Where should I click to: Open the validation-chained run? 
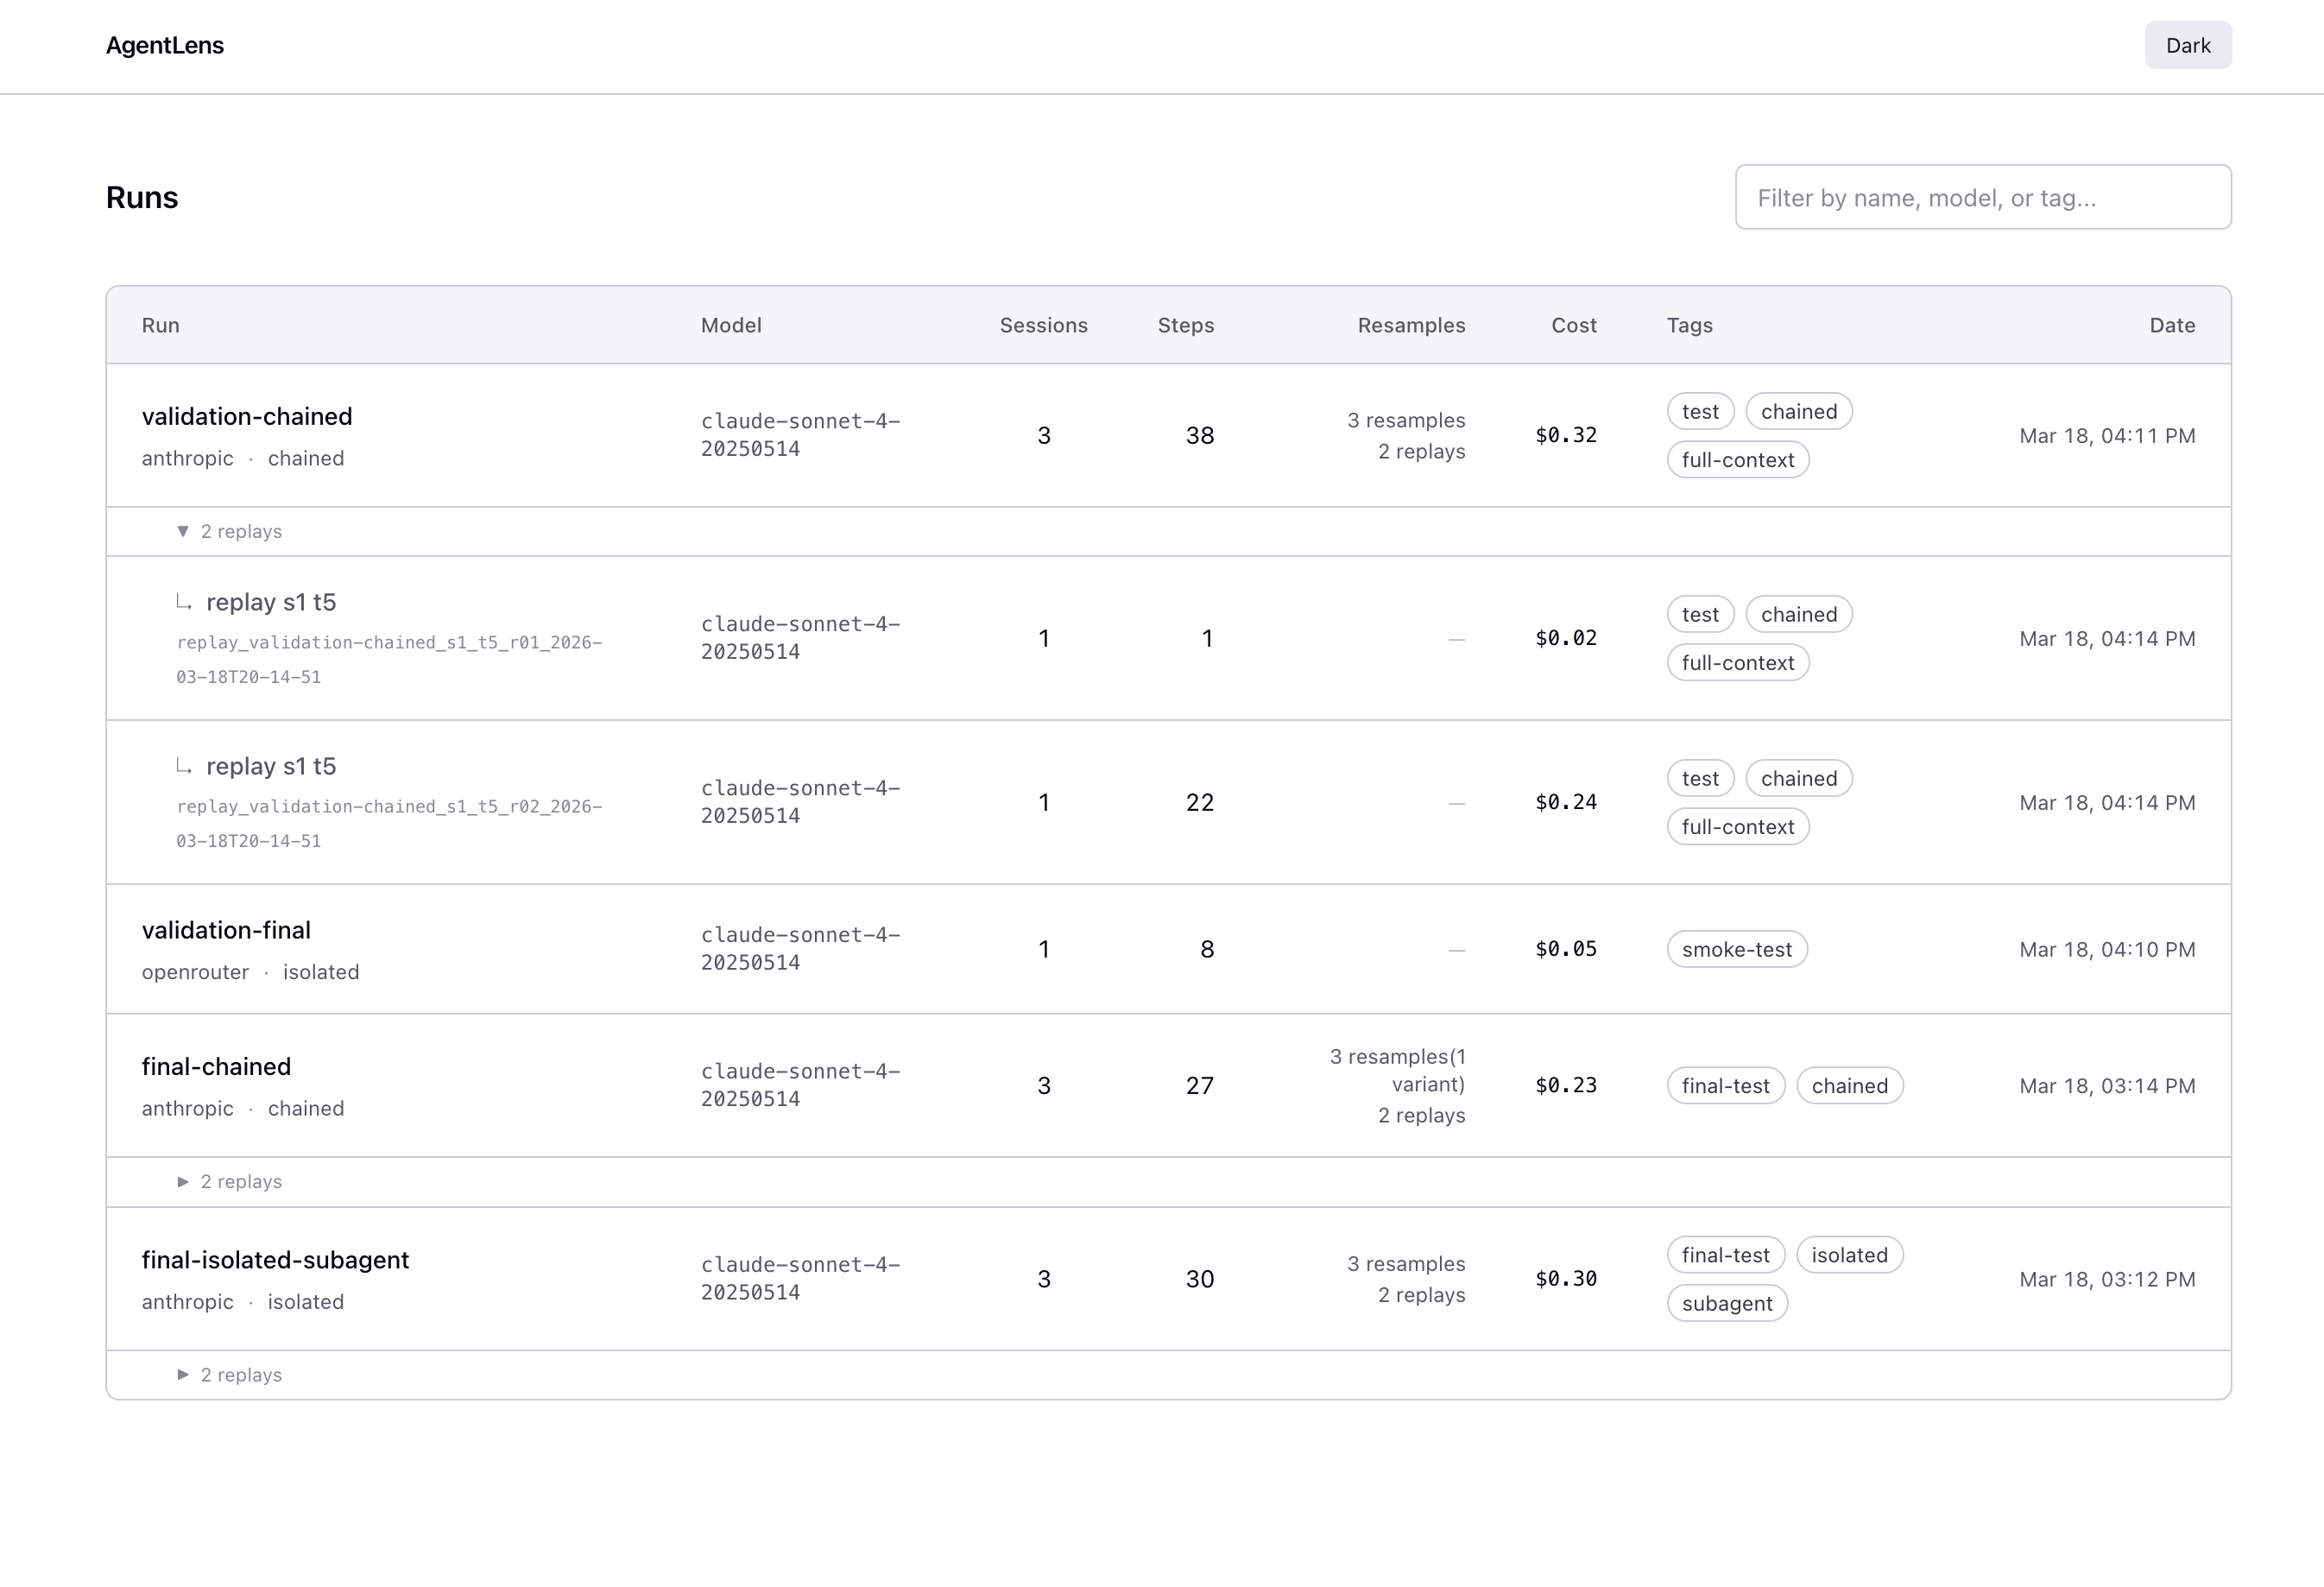[247, 416]
